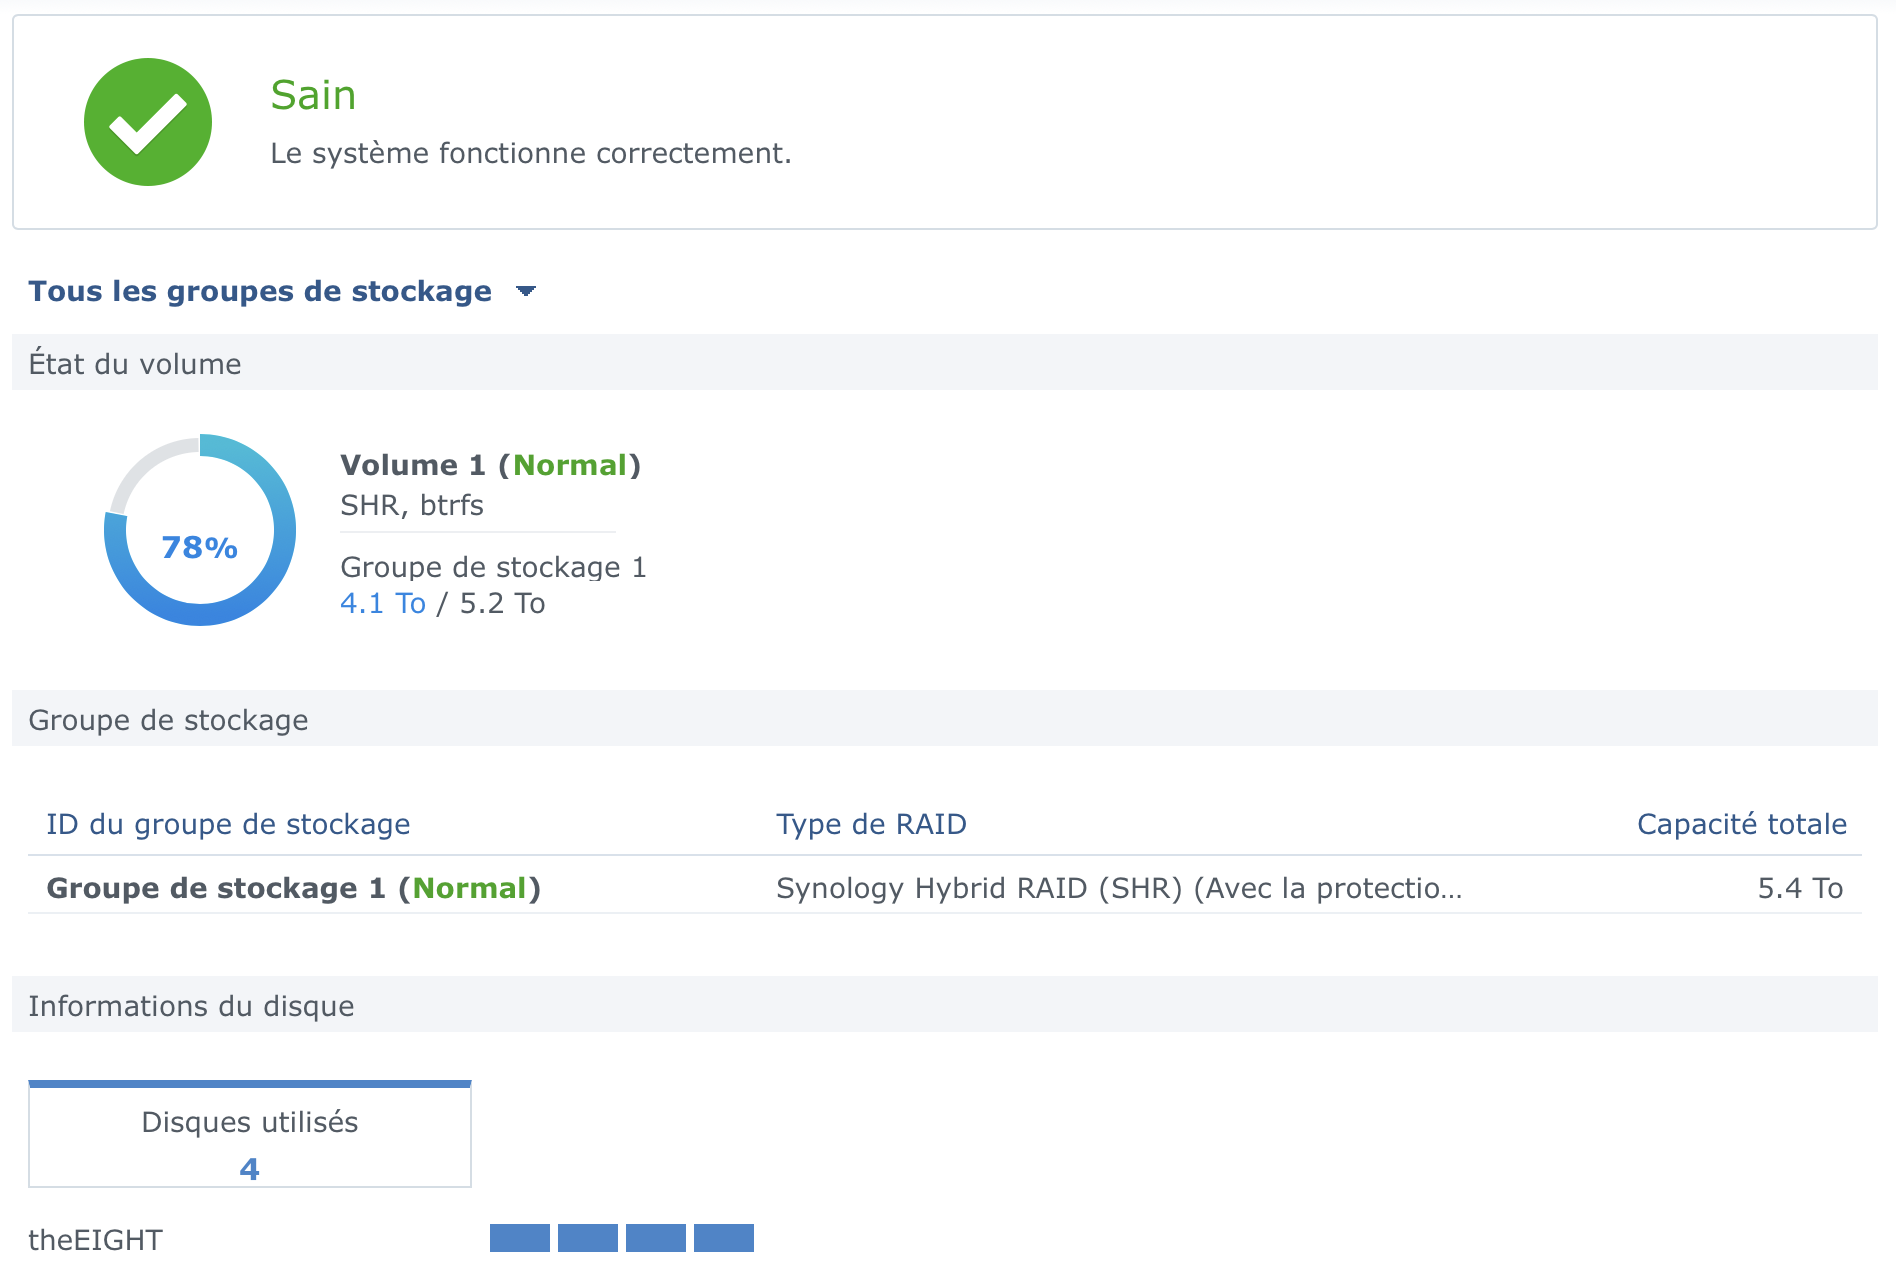Screen dimensions: 1896x1280
Task: Select the third disk slot block of theEIGHT
Action: click(656, 1238)
